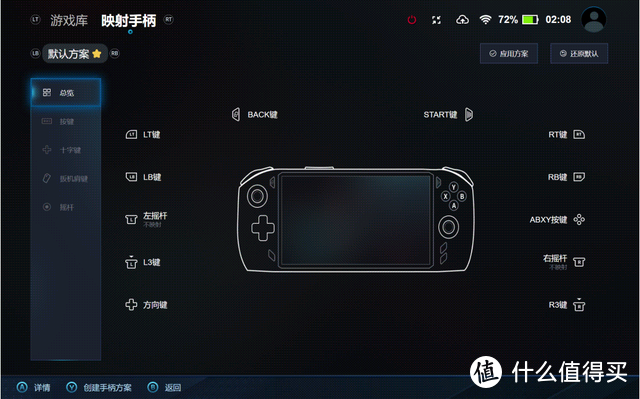Click the RT hint icon beside 映射手柄
640x399 pixels.
pos(168,19)
